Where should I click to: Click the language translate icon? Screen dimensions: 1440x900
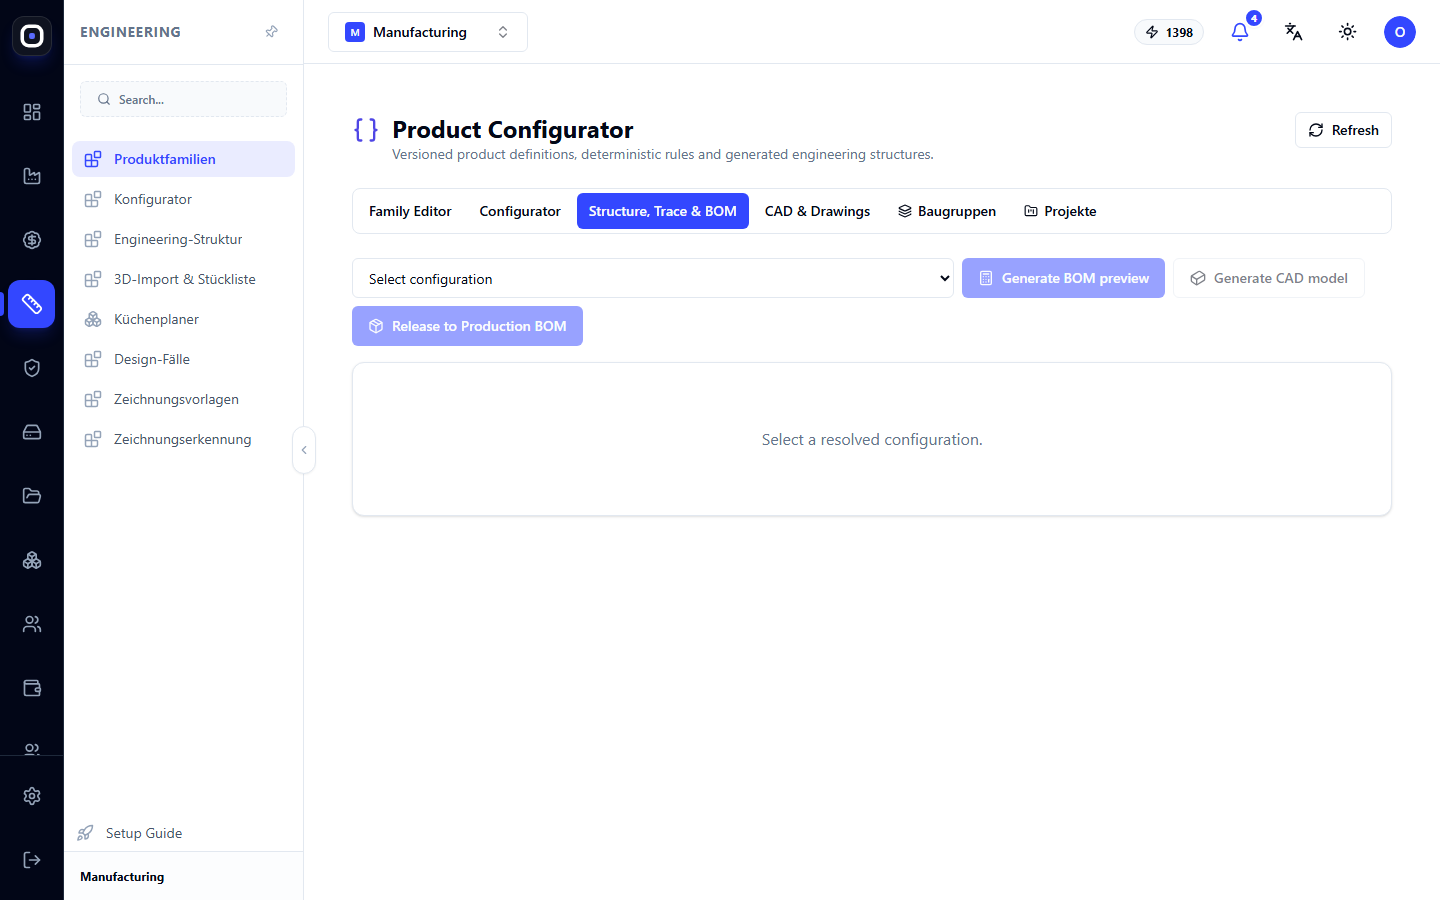tap(1294, 32)
